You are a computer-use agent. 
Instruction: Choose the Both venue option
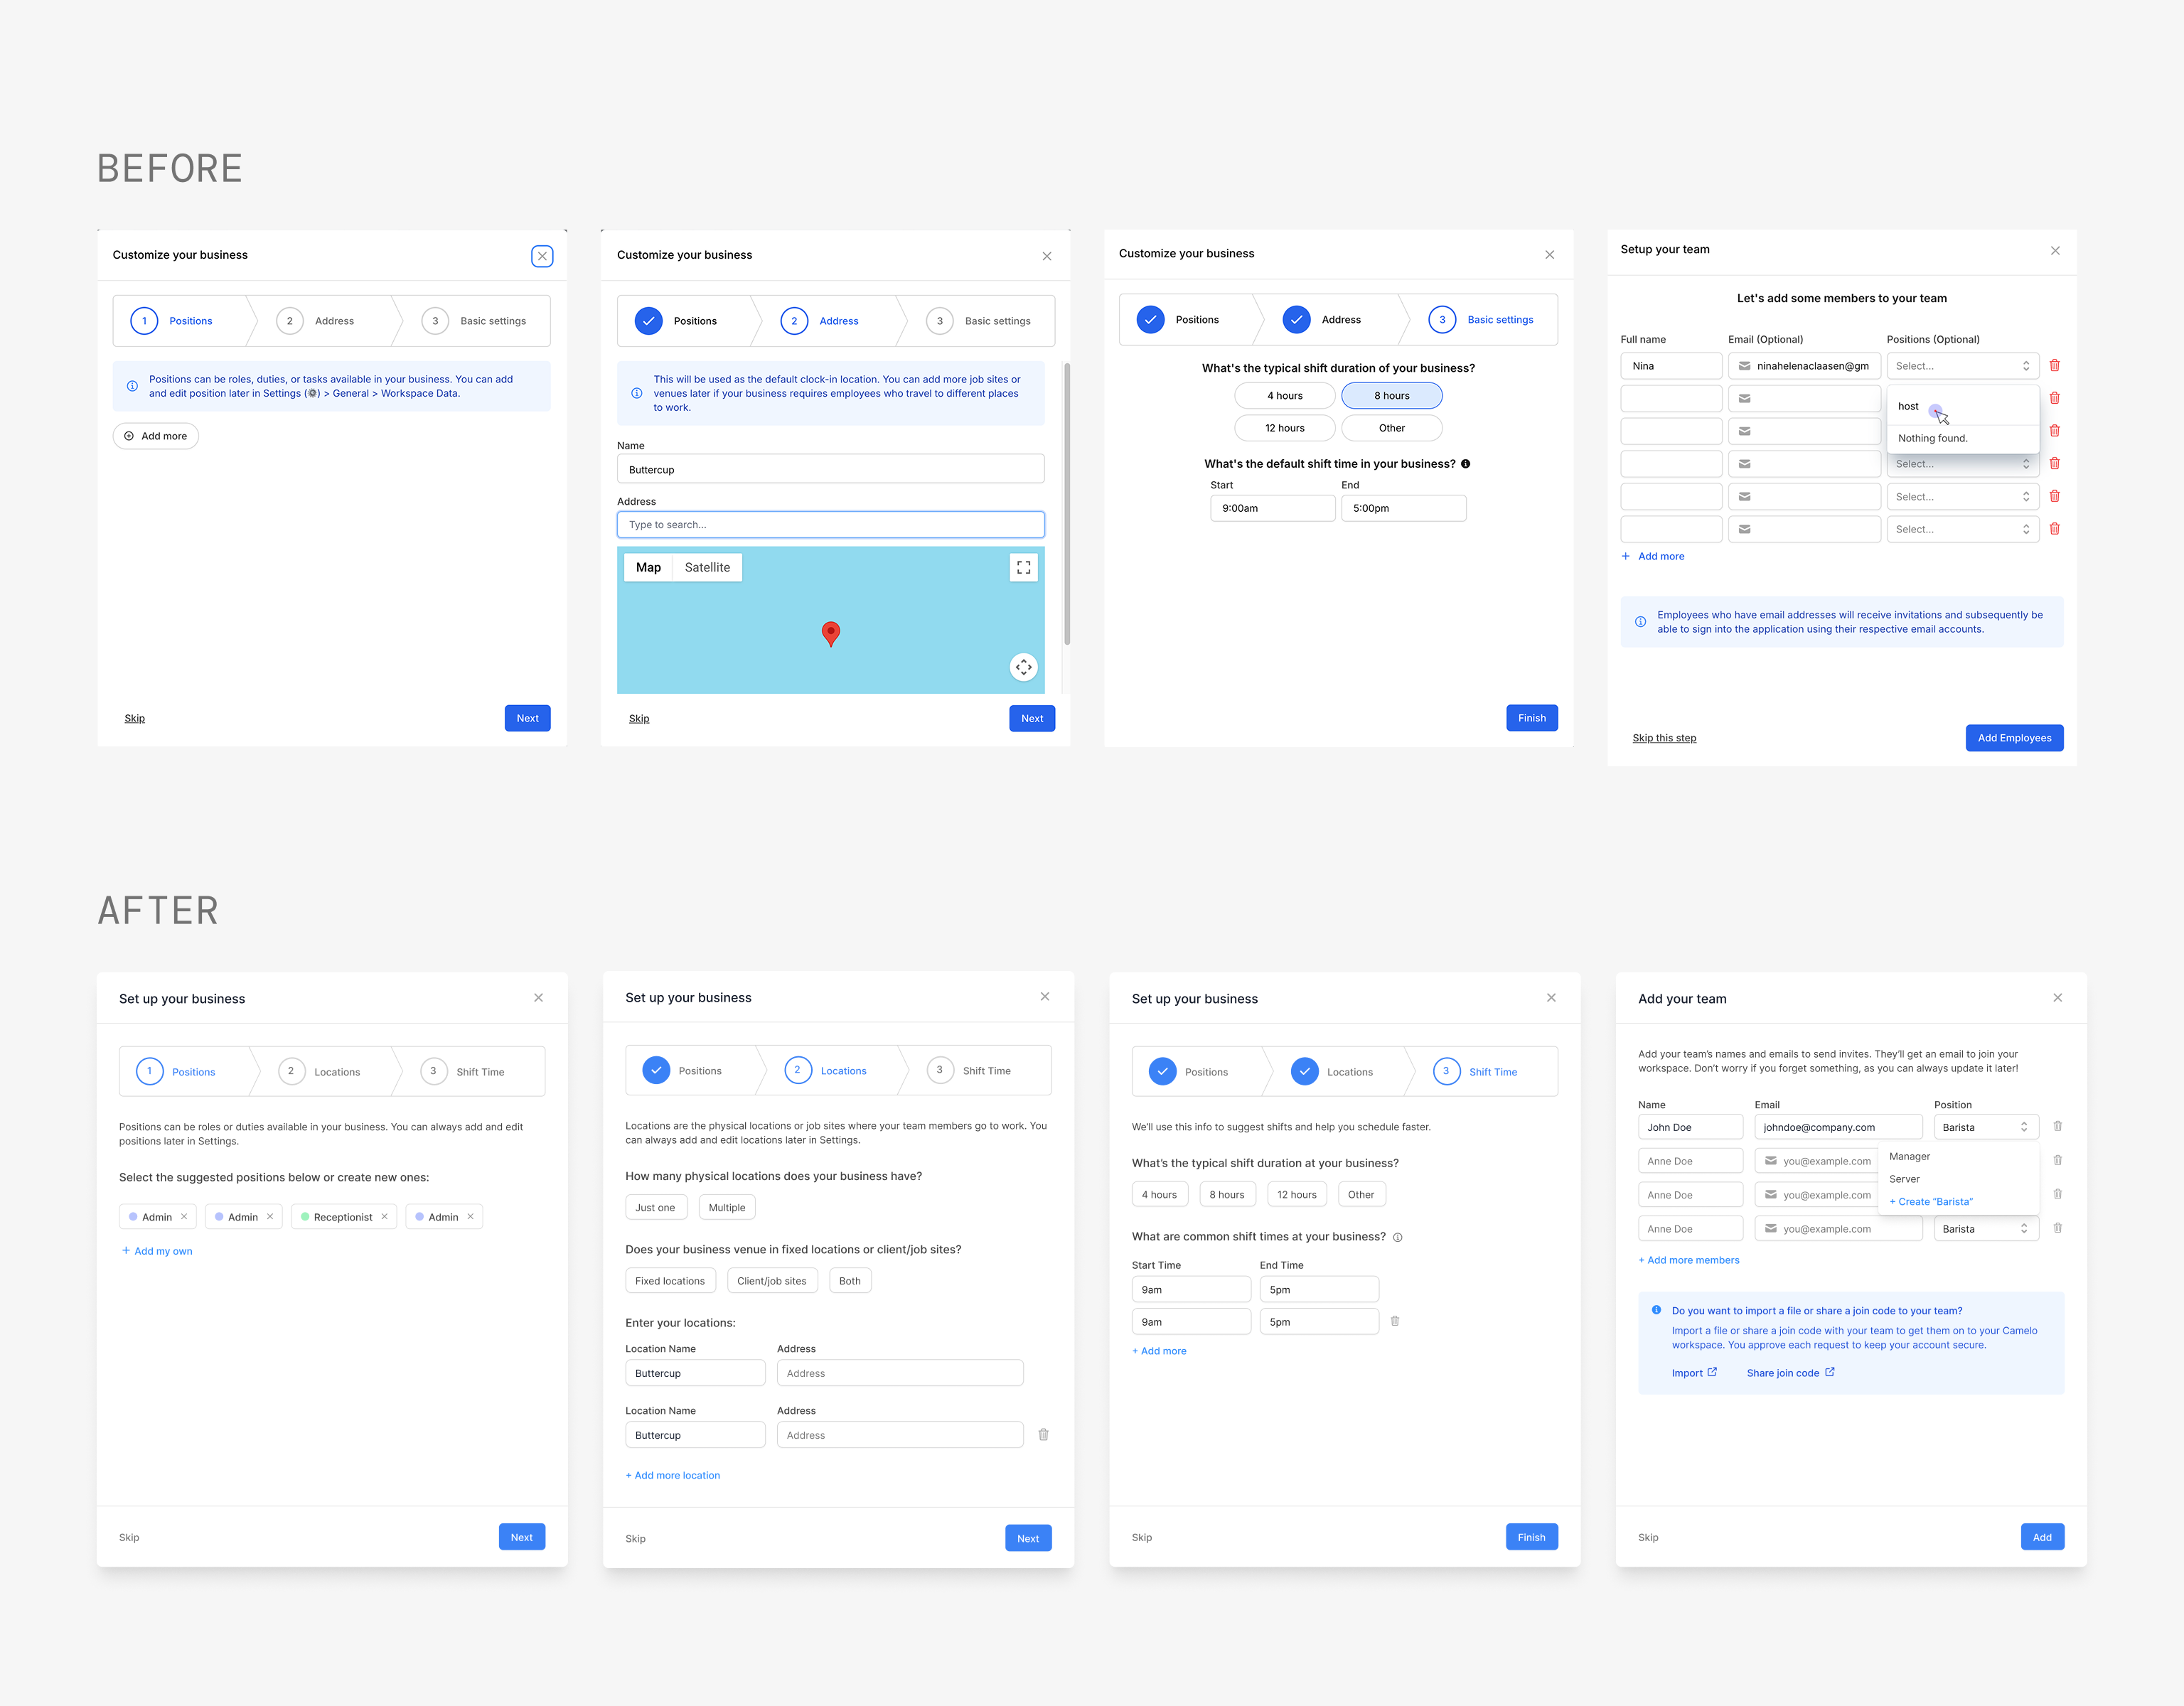(x=850, y=1281)
